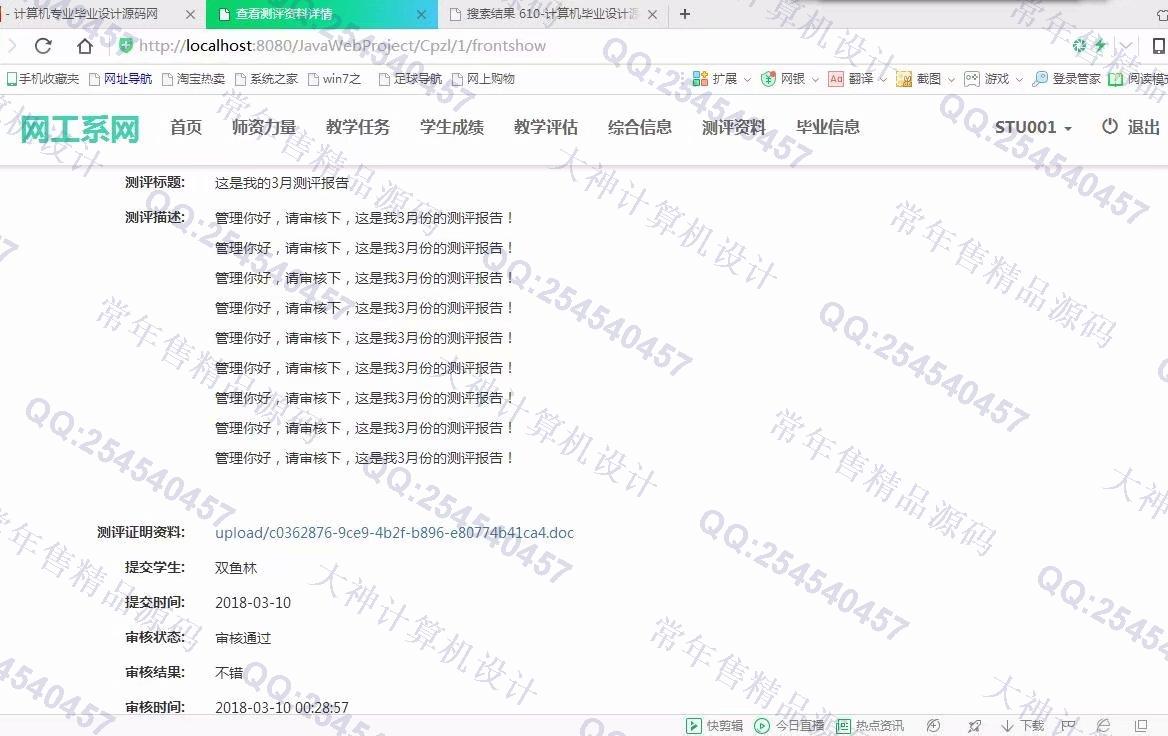This screenshot has width=1168, height=736.
Task: Click the 翻译 translate icon
Action: click(836, 78)
